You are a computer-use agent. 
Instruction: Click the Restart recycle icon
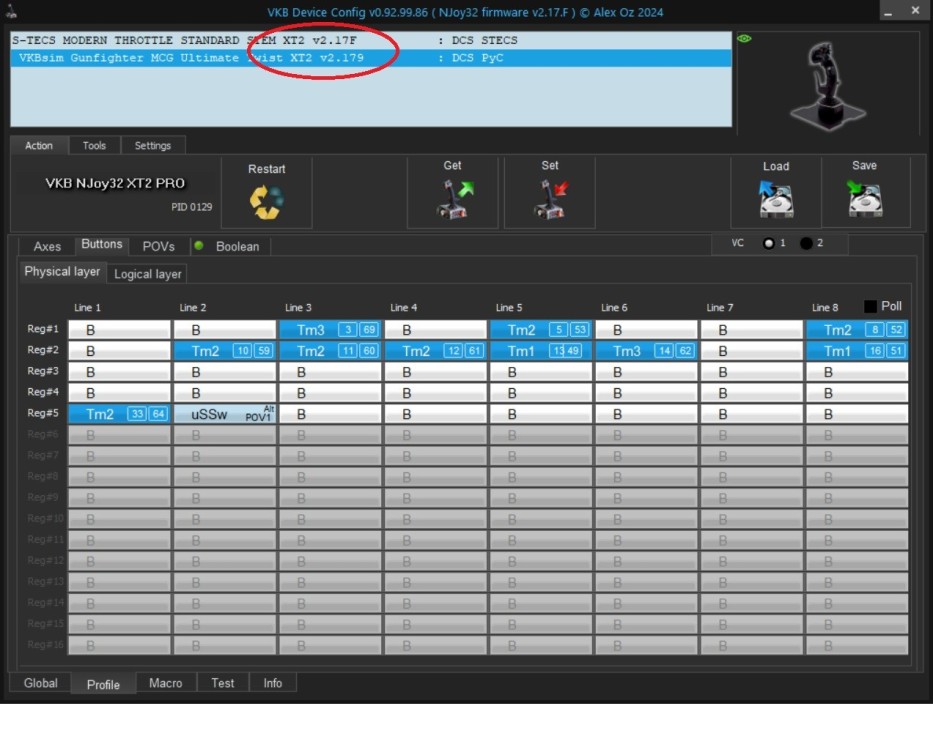pos(266,202)
